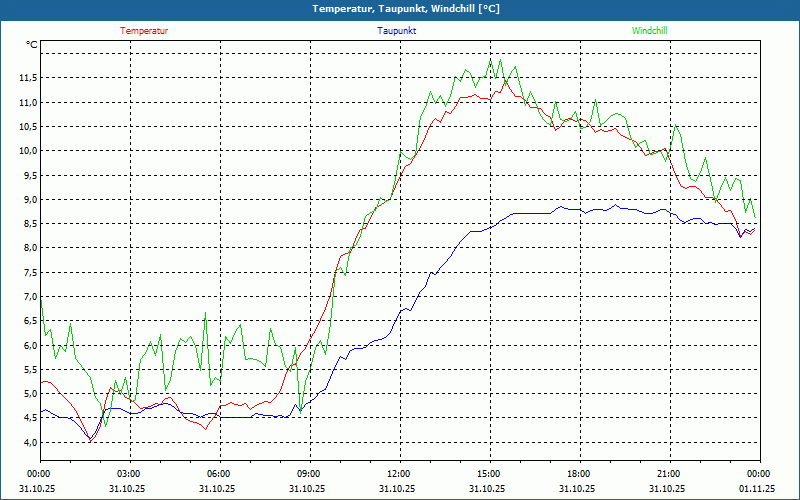
Task: Click the "4,5" y-axis value
Action: [30, 418]
